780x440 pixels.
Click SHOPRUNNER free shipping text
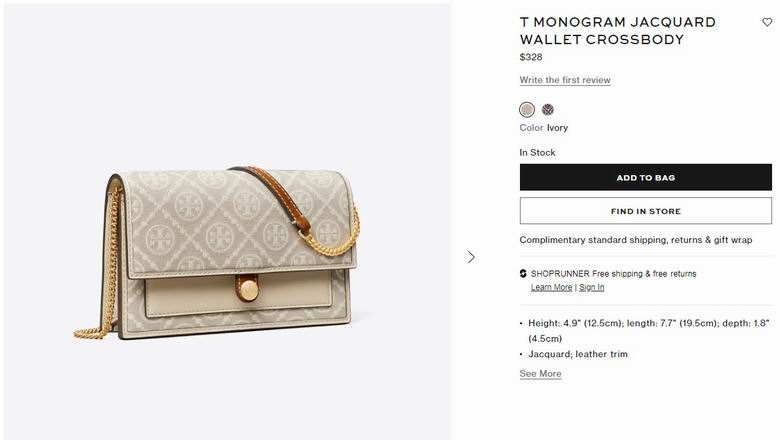(613, 273)
